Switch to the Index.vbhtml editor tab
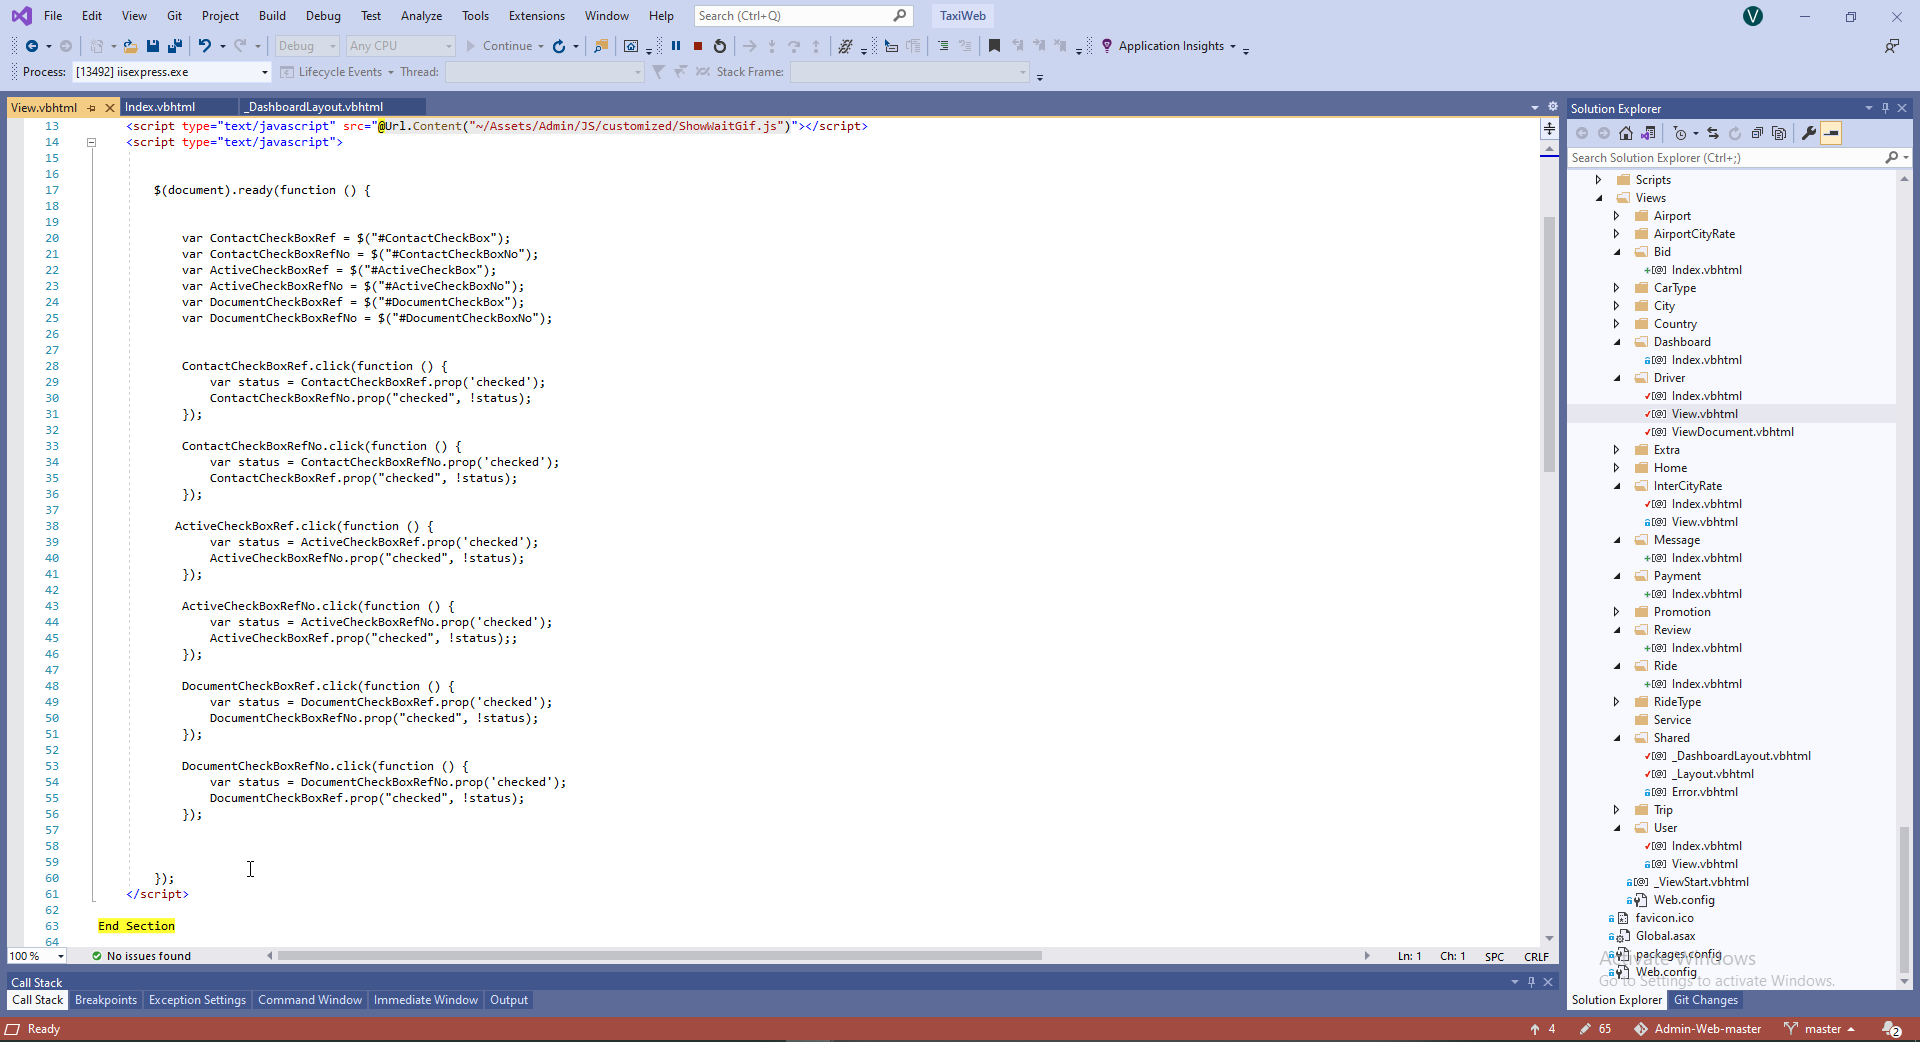 point(160,107)
